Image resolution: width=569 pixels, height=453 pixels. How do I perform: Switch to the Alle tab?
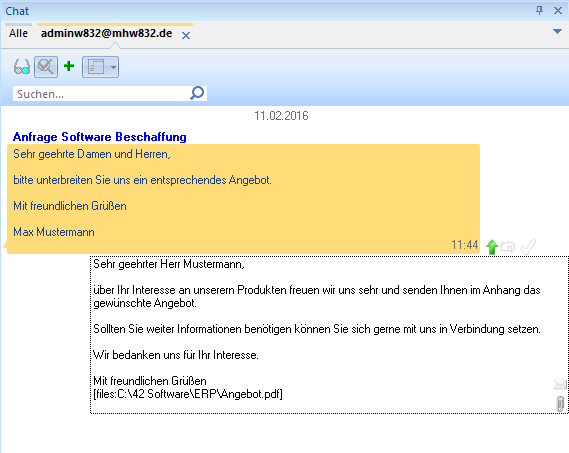[18, 33]
